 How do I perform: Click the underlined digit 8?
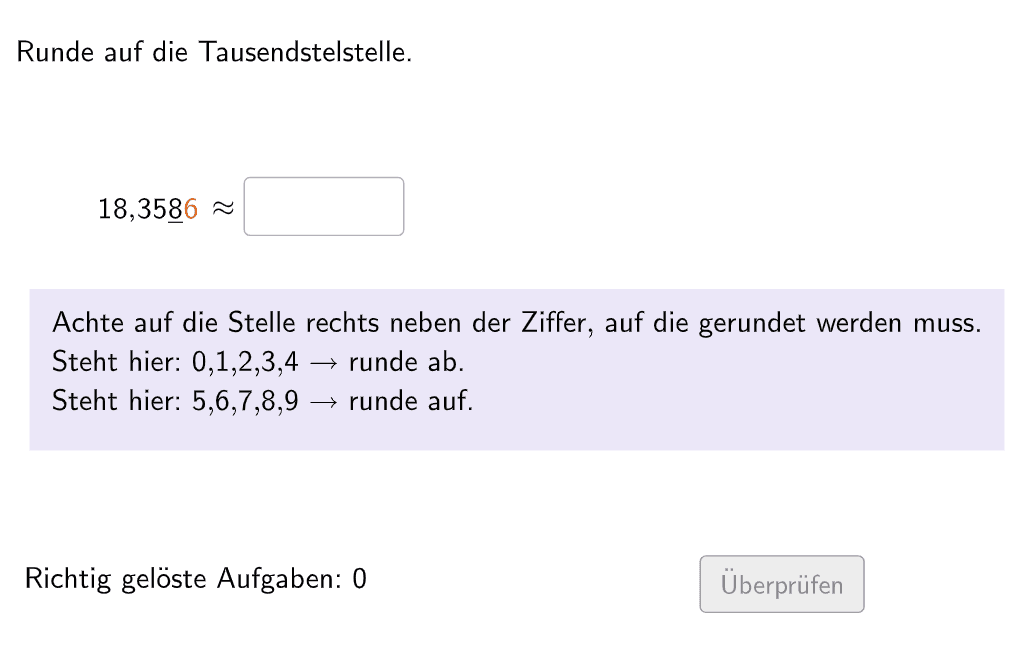[x=176, y=208]
